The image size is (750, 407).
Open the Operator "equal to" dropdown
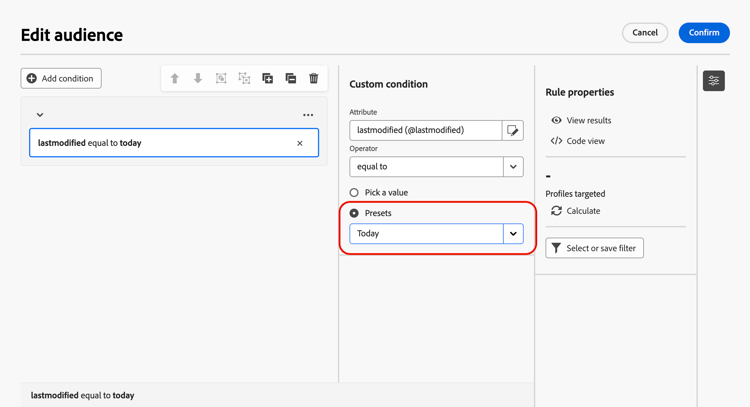(513, 167)
